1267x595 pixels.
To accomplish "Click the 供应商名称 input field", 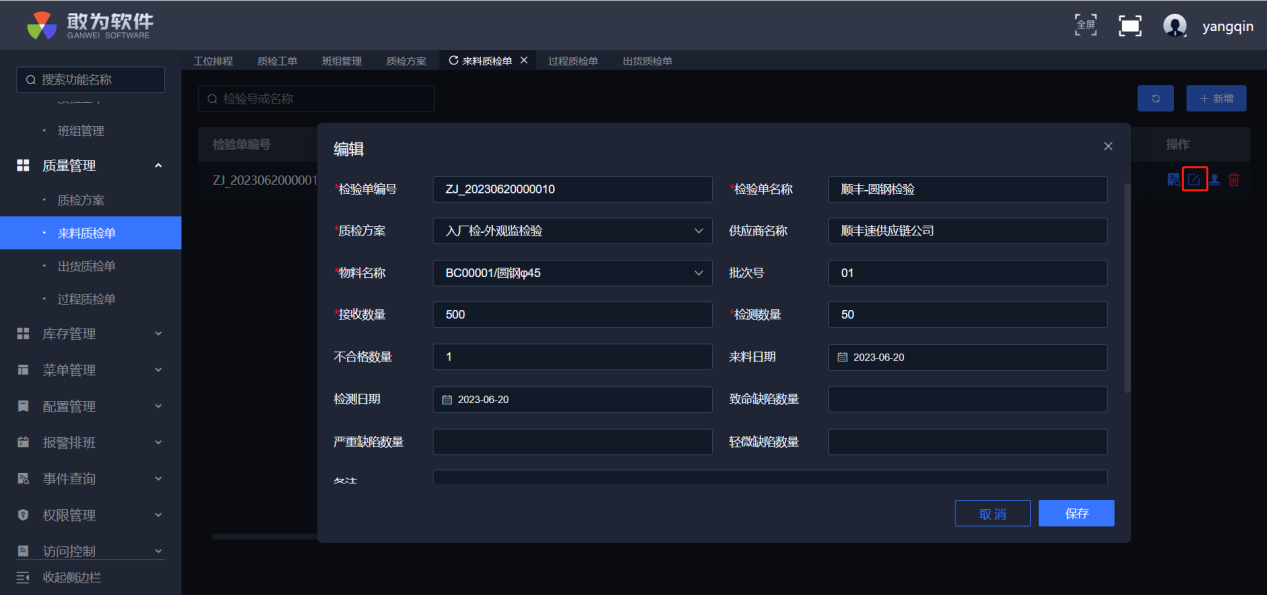I will tap(968, 231).
